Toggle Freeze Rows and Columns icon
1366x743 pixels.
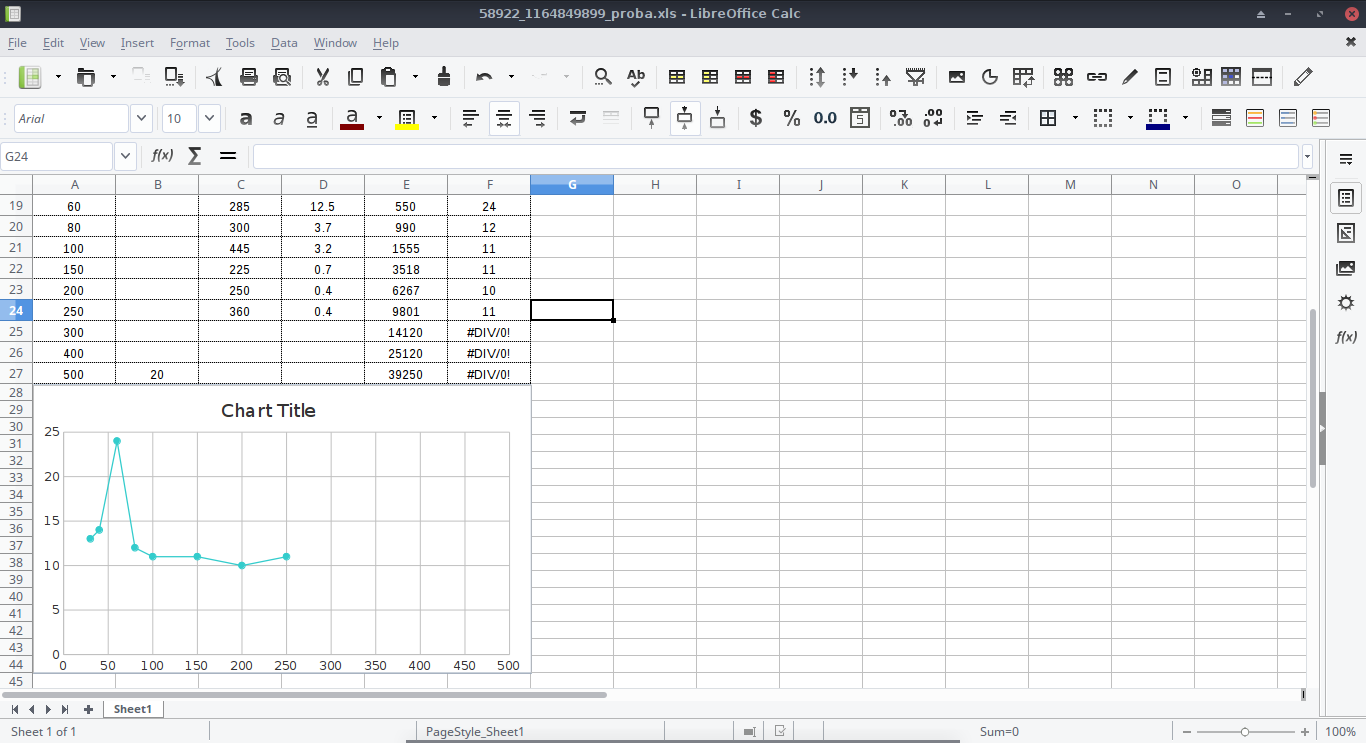point(1231,77)
